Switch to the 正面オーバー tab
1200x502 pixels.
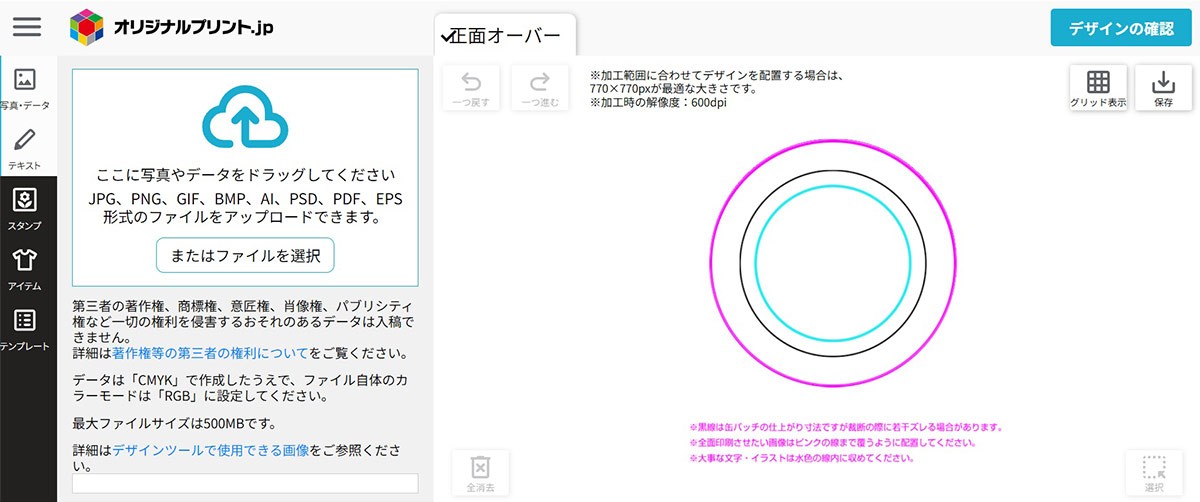pos(505,37)
